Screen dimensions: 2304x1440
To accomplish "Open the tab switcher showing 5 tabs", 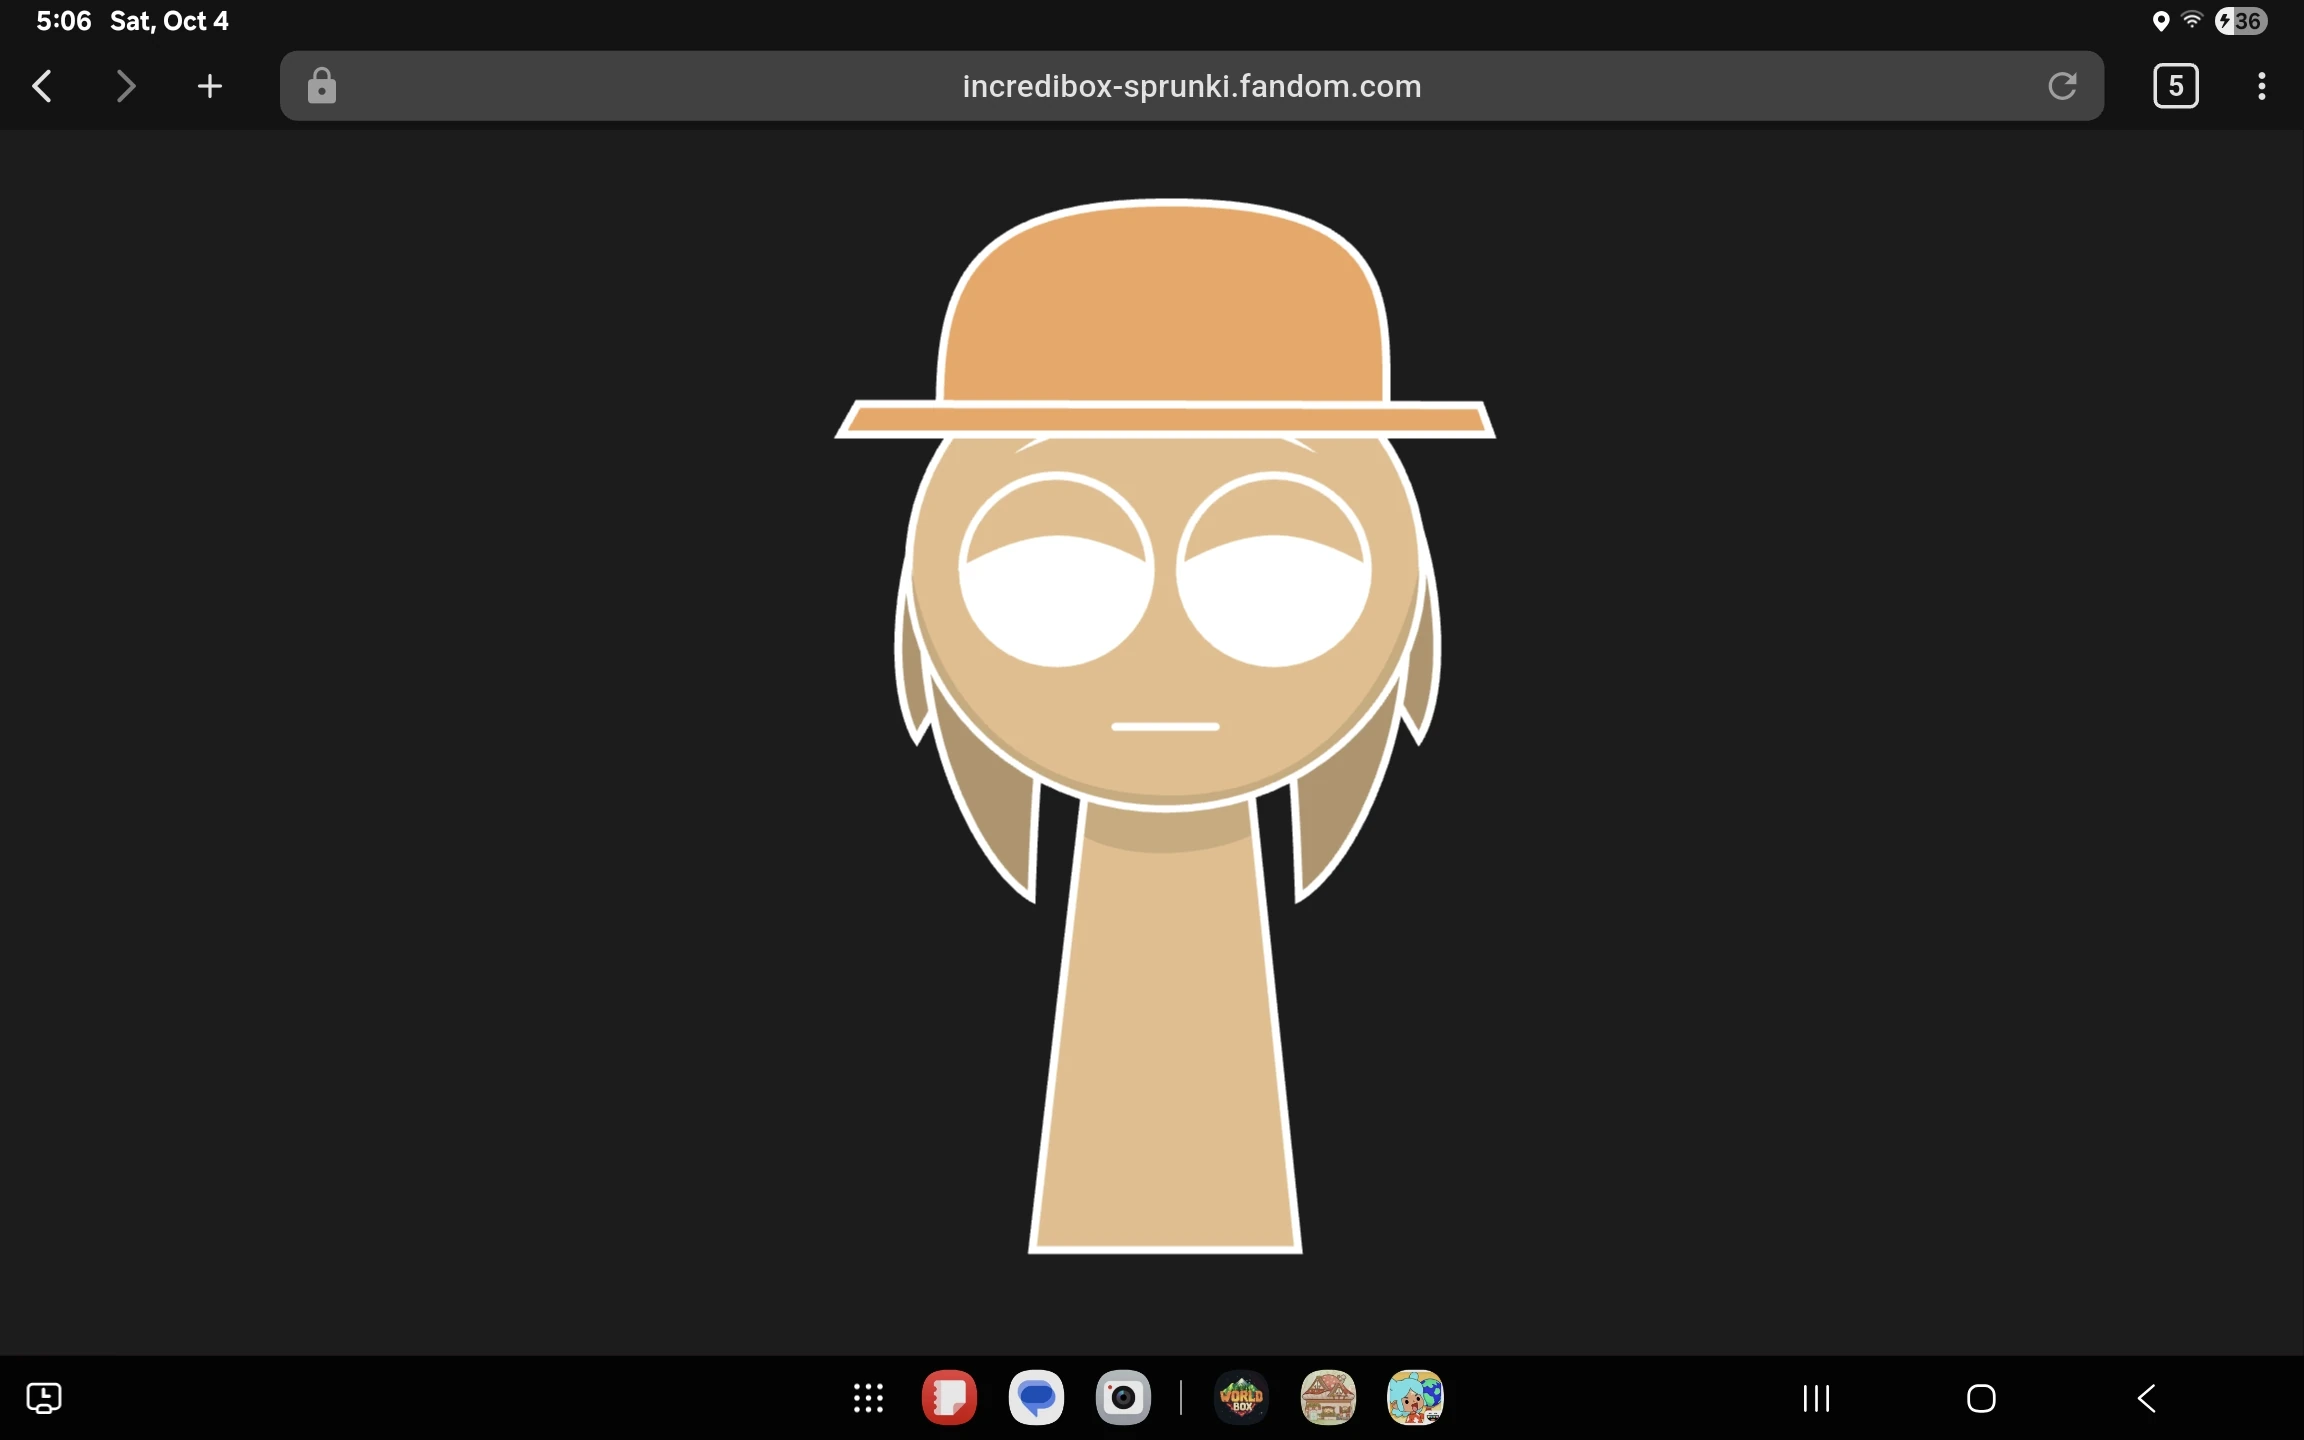I will coord(2175,86).
